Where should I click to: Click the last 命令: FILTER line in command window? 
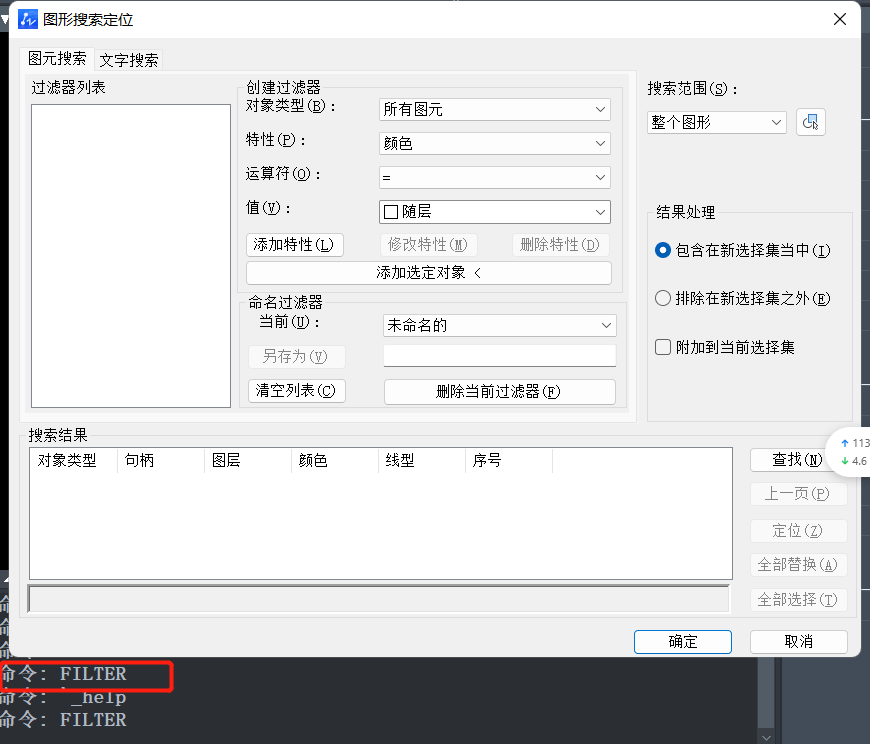coord(63,720)
